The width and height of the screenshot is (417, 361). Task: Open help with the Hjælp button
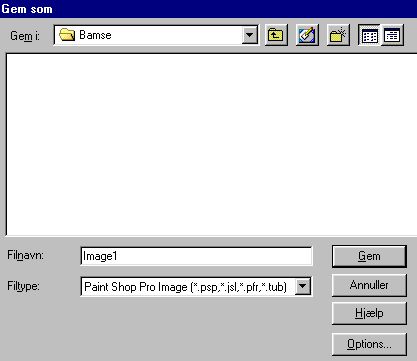(369, 313)
